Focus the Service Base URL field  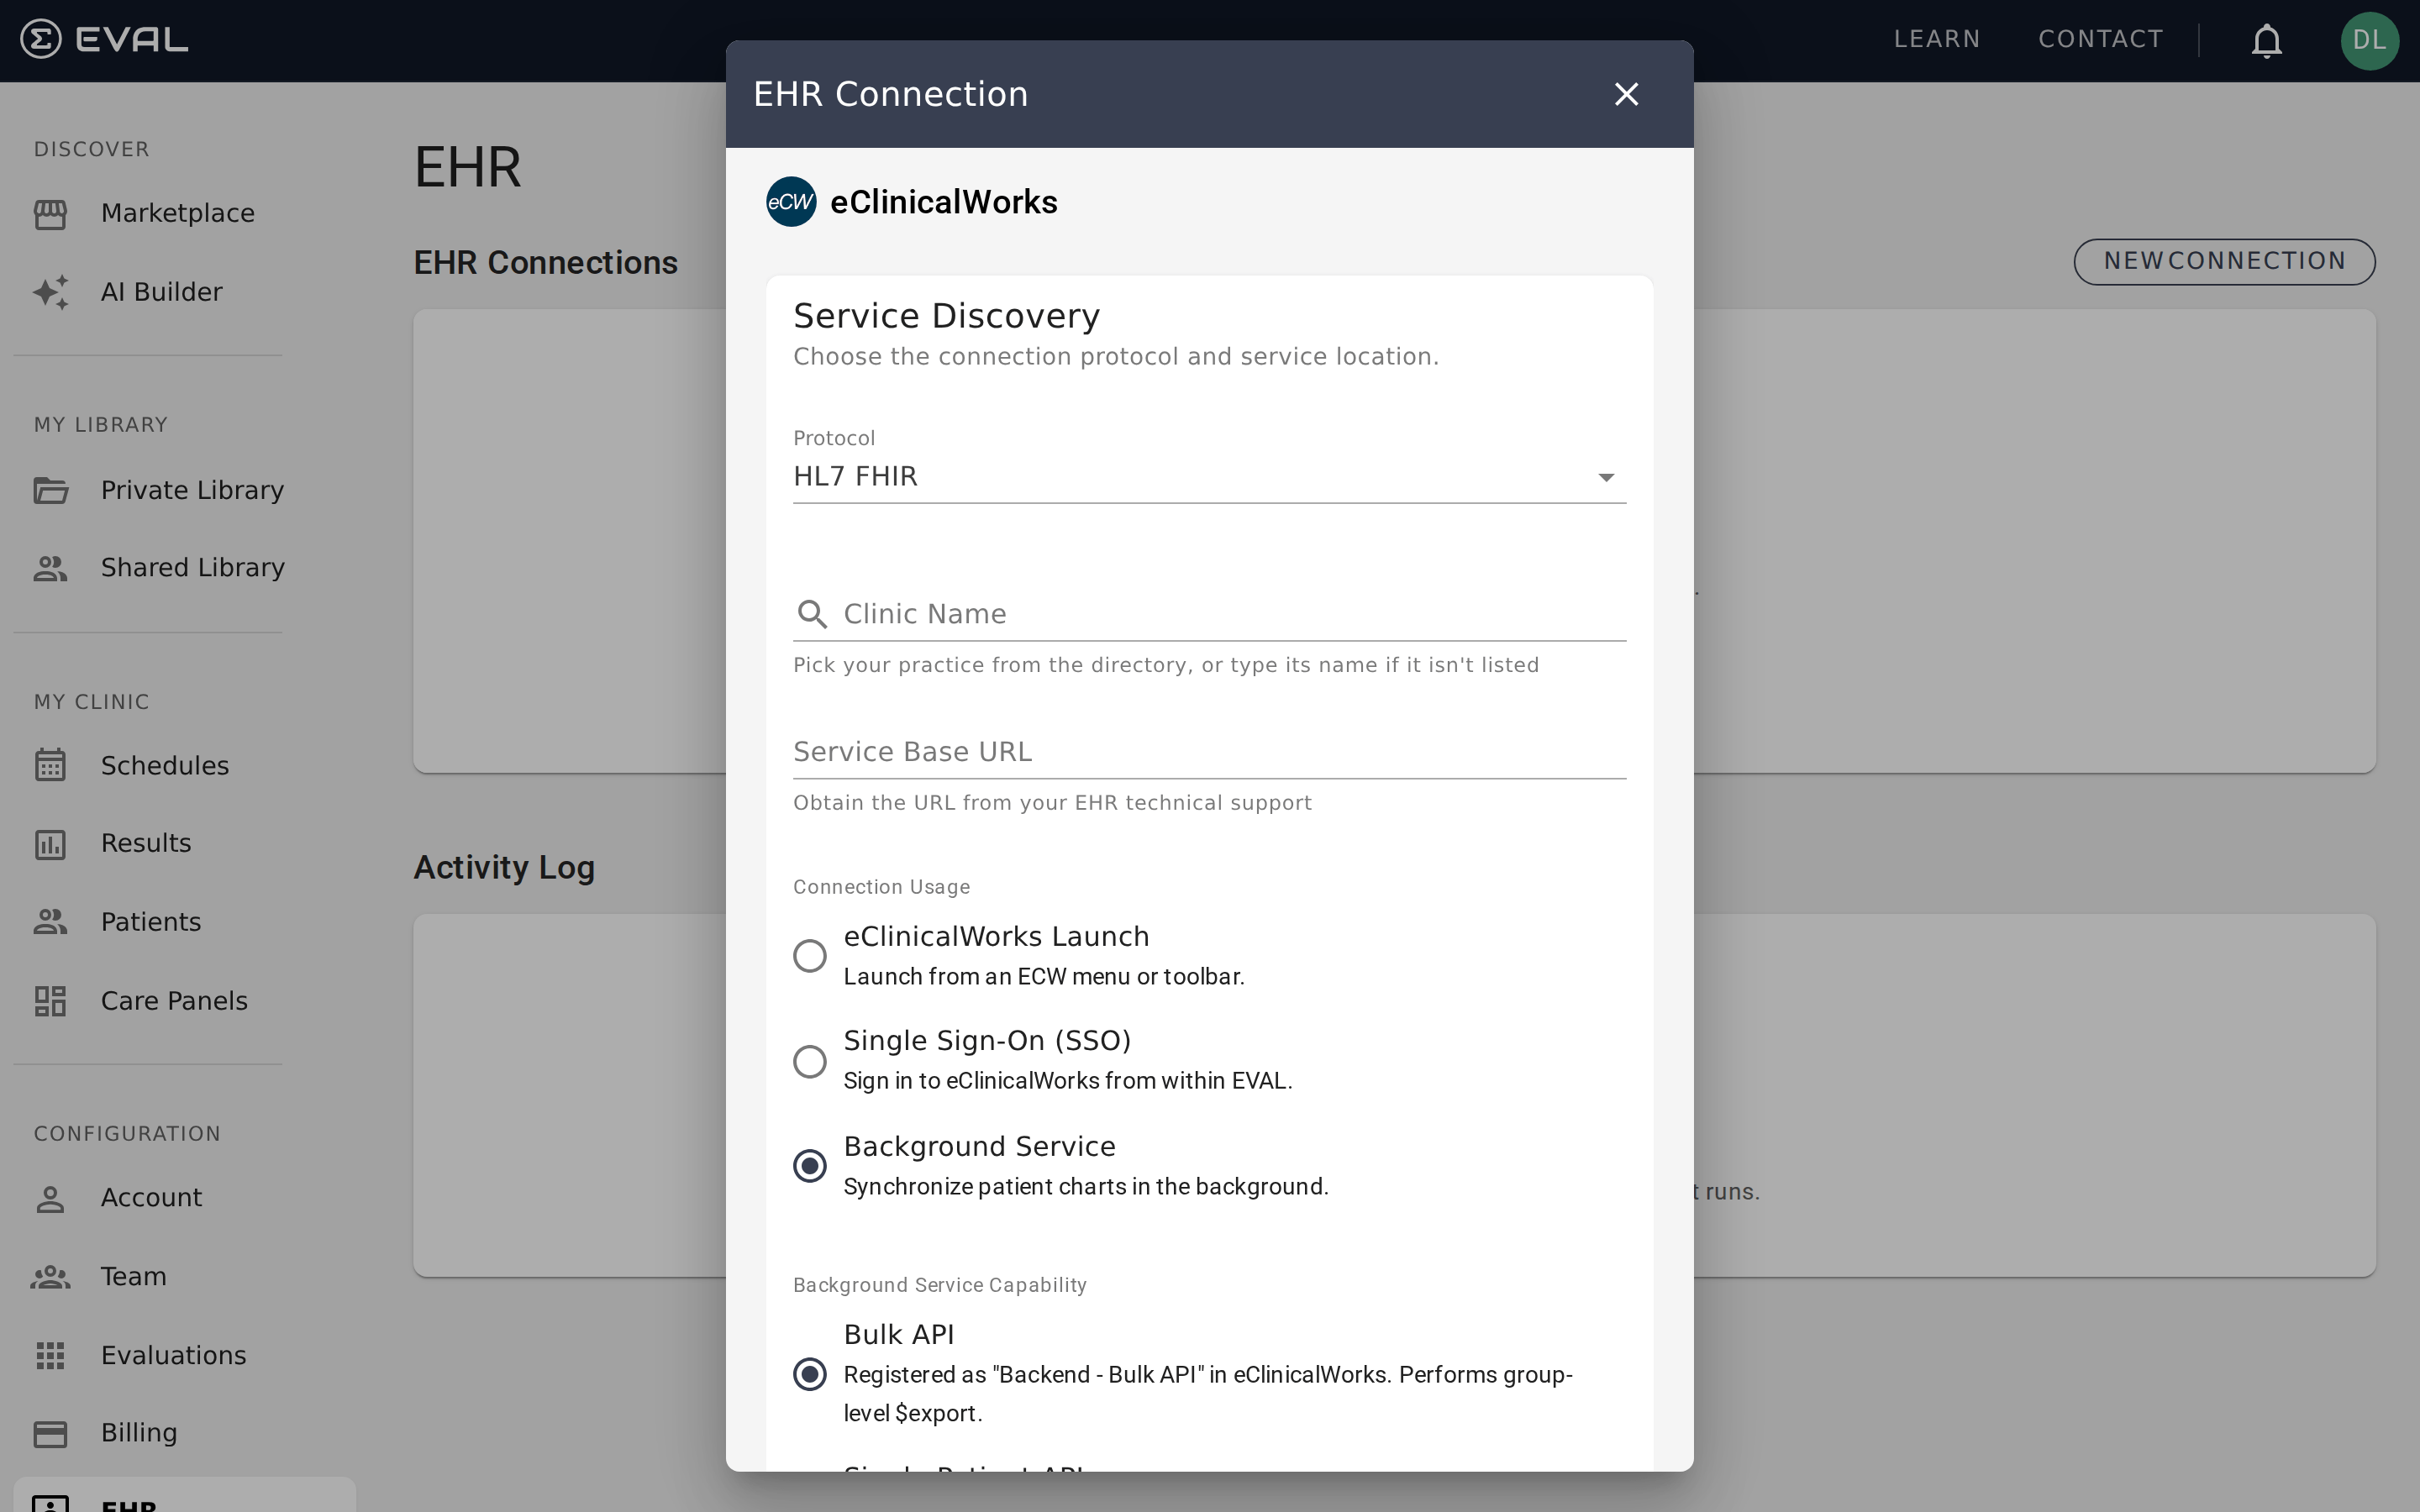click(x=1209, y=752)
